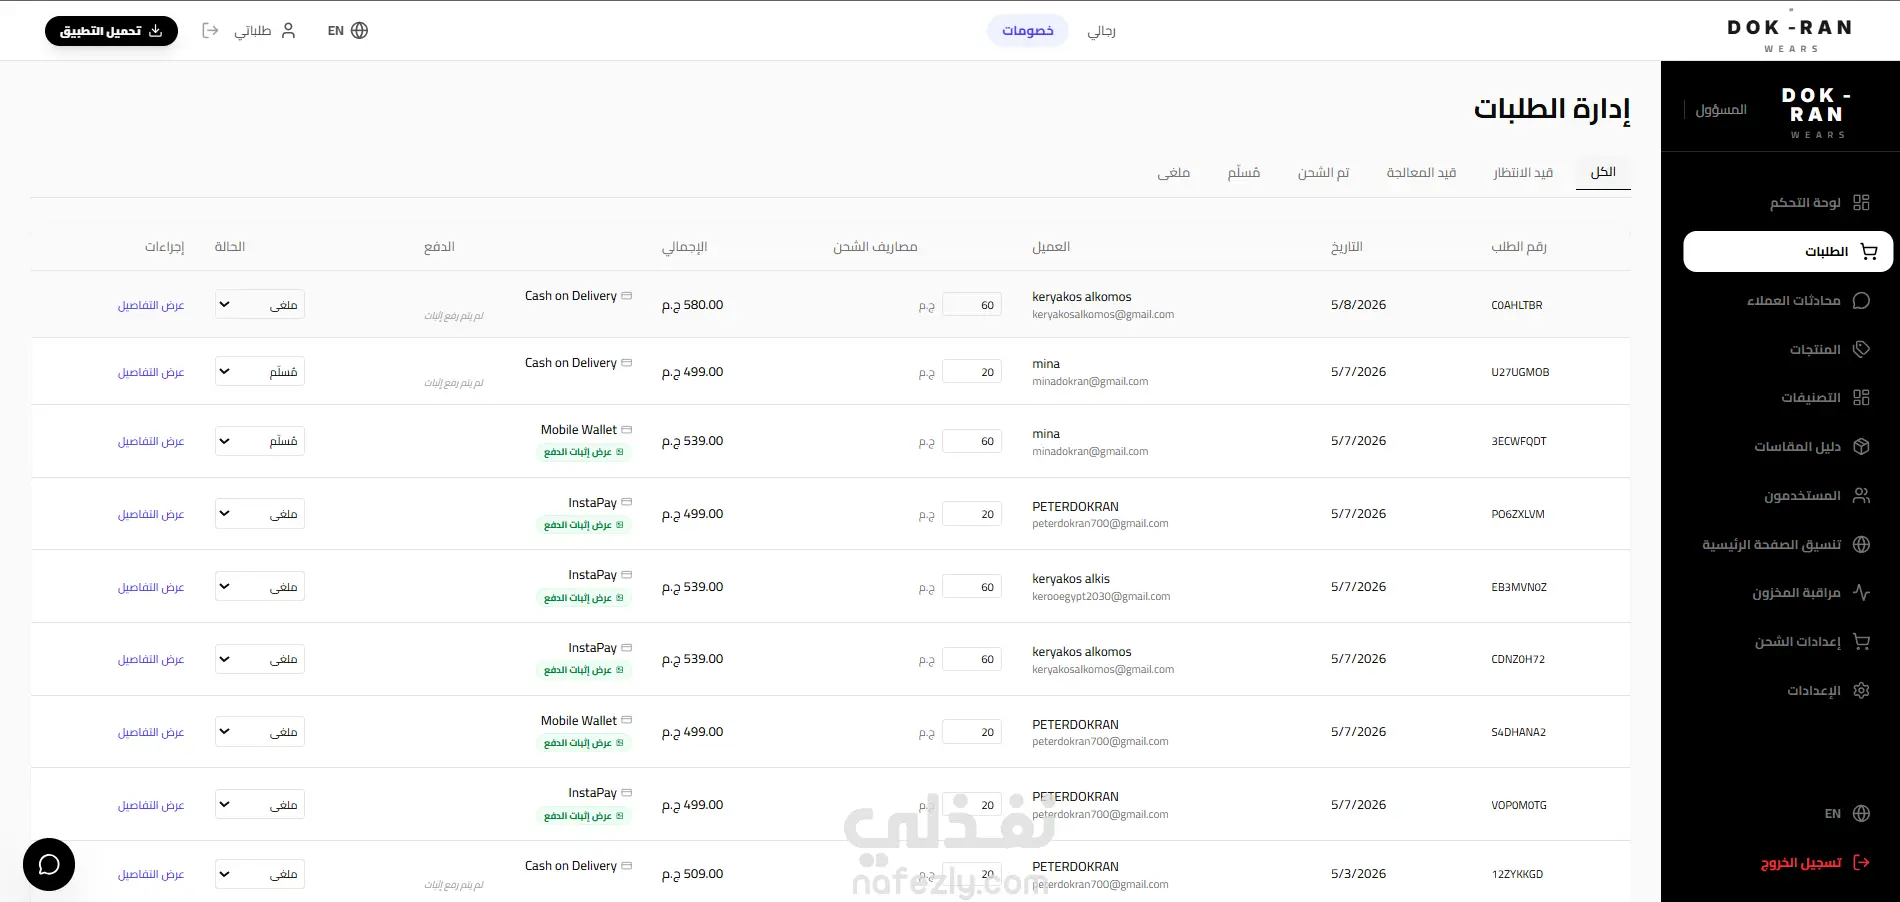Click customer name keryakos alkis
This screenshot has height=902, width=1900.
(1071, 579)
